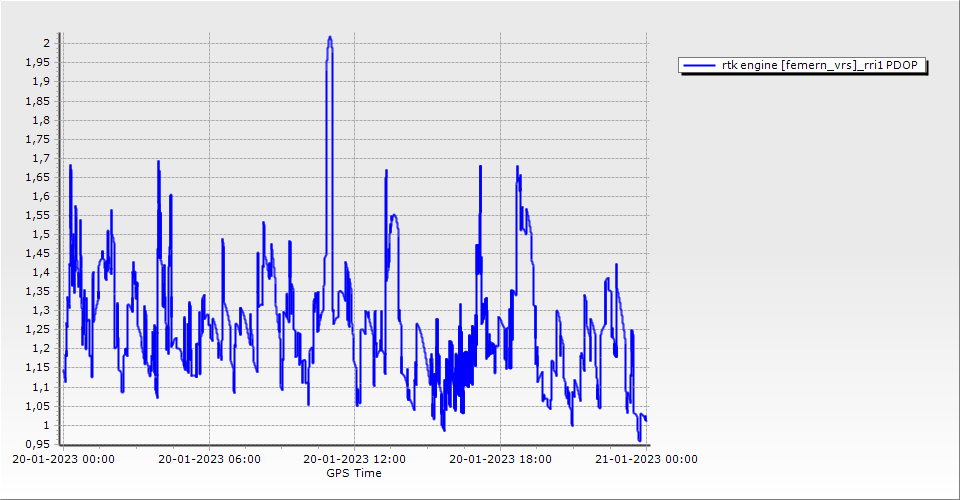The width and height of the screenshot is (960, 500).
Task: Click the highest PDOP peak above 2
Action: [330, 38]
